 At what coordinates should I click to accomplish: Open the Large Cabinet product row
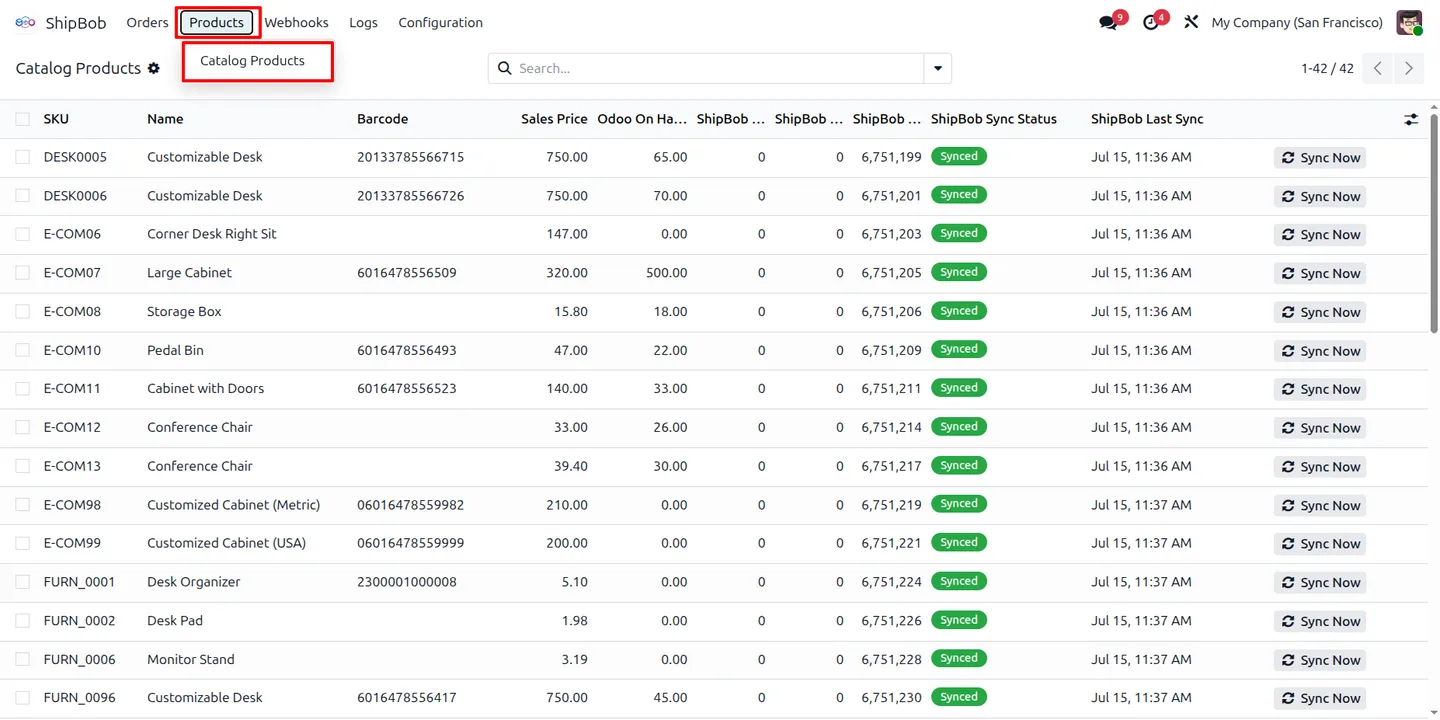pos(715,273)
